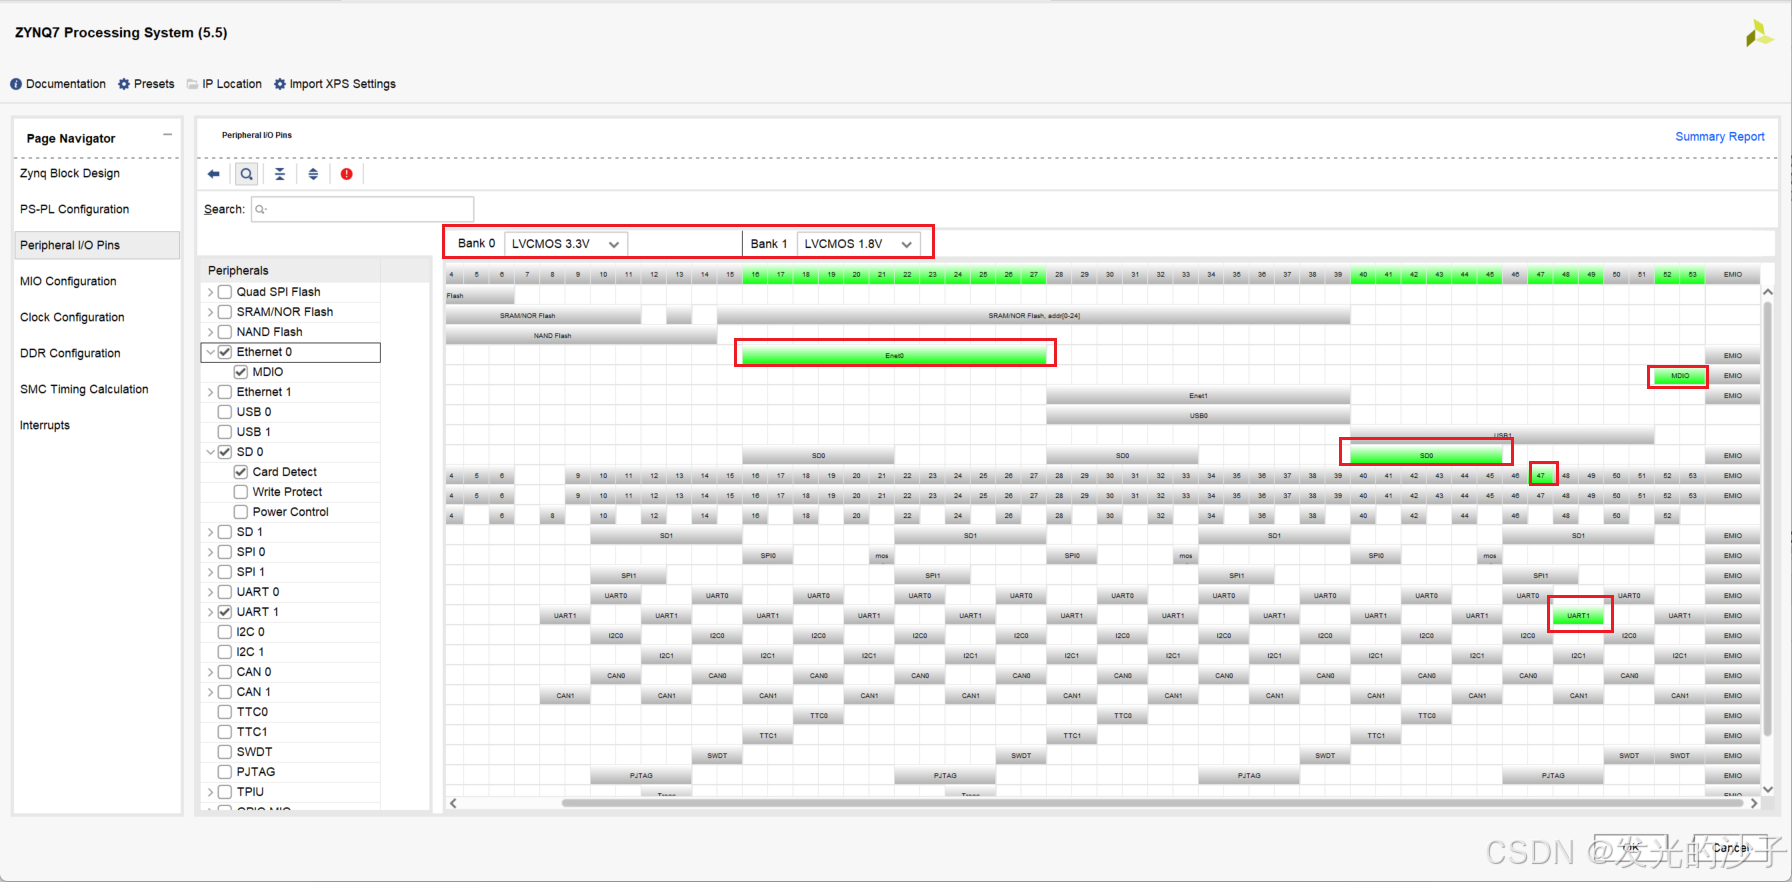This screenshot has width=1792, height=882.
Task: Collapse Page Navigator with minus icon
Action: [167, 135]
